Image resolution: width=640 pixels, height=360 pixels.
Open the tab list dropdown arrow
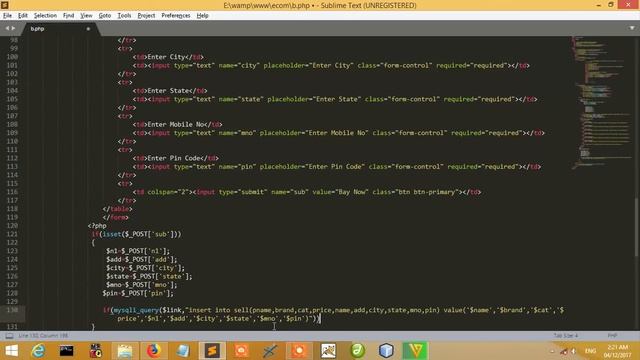click(x=632, y=28)
